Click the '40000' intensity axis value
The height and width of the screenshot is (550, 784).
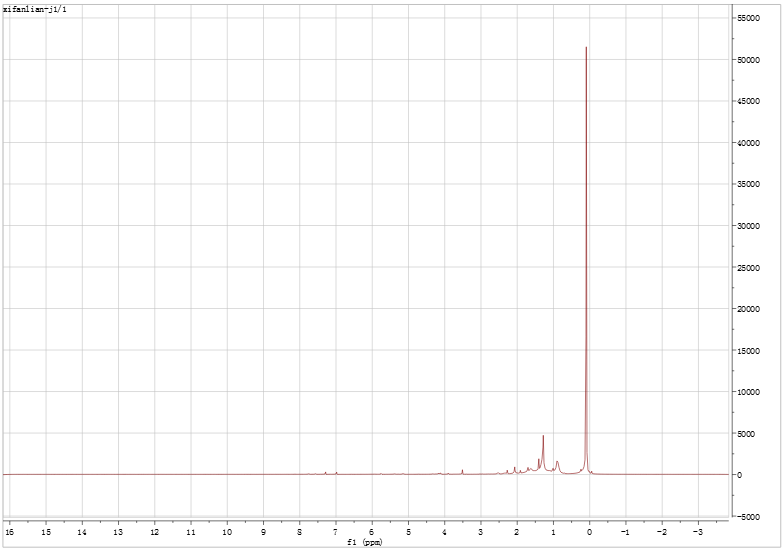point(748,143)
